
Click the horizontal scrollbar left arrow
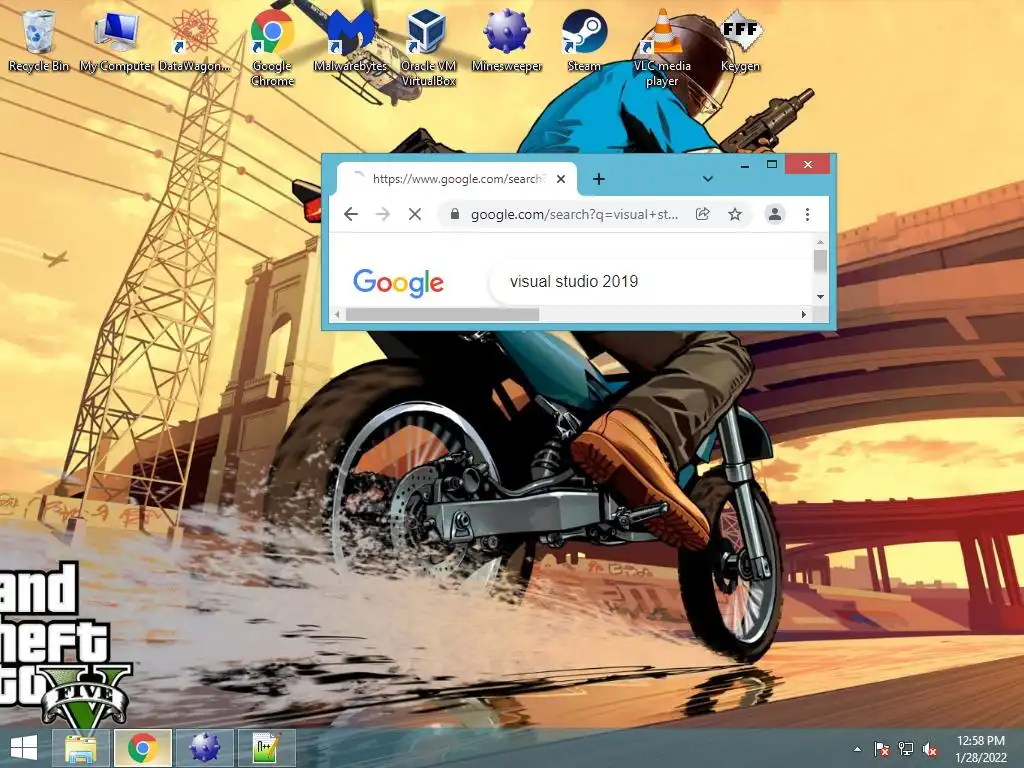337,315
